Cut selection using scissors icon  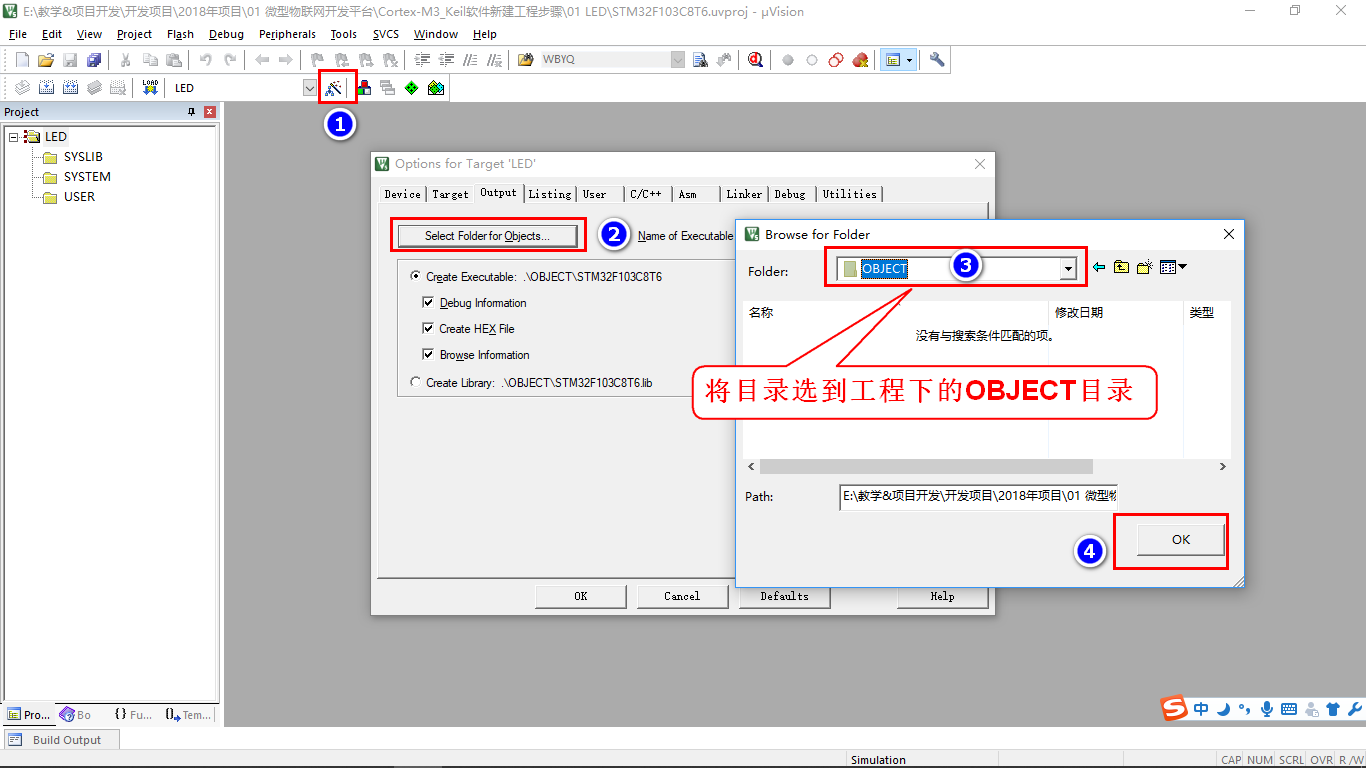pyautogui.click(x=126, y=60)
